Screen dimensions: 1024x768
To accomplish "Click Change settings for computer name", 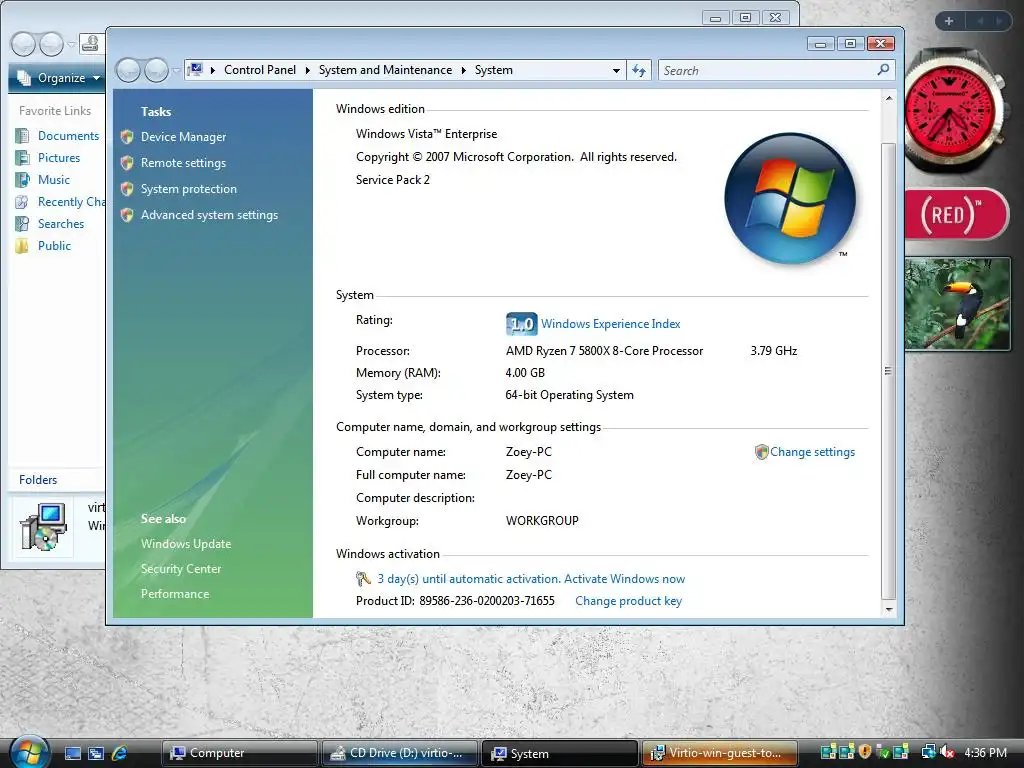I will click(812, 452).
